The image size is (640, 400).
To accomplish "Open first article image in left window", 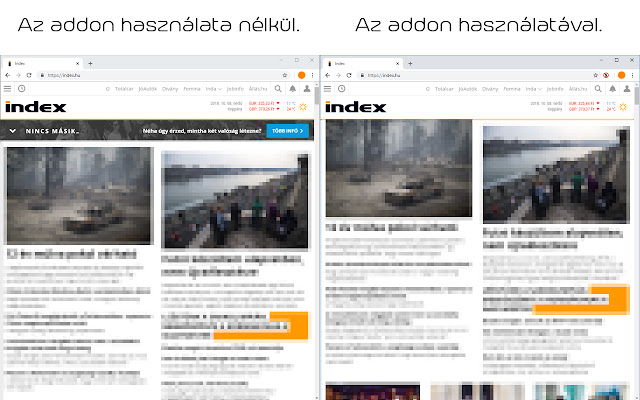I will pos(79,196).
